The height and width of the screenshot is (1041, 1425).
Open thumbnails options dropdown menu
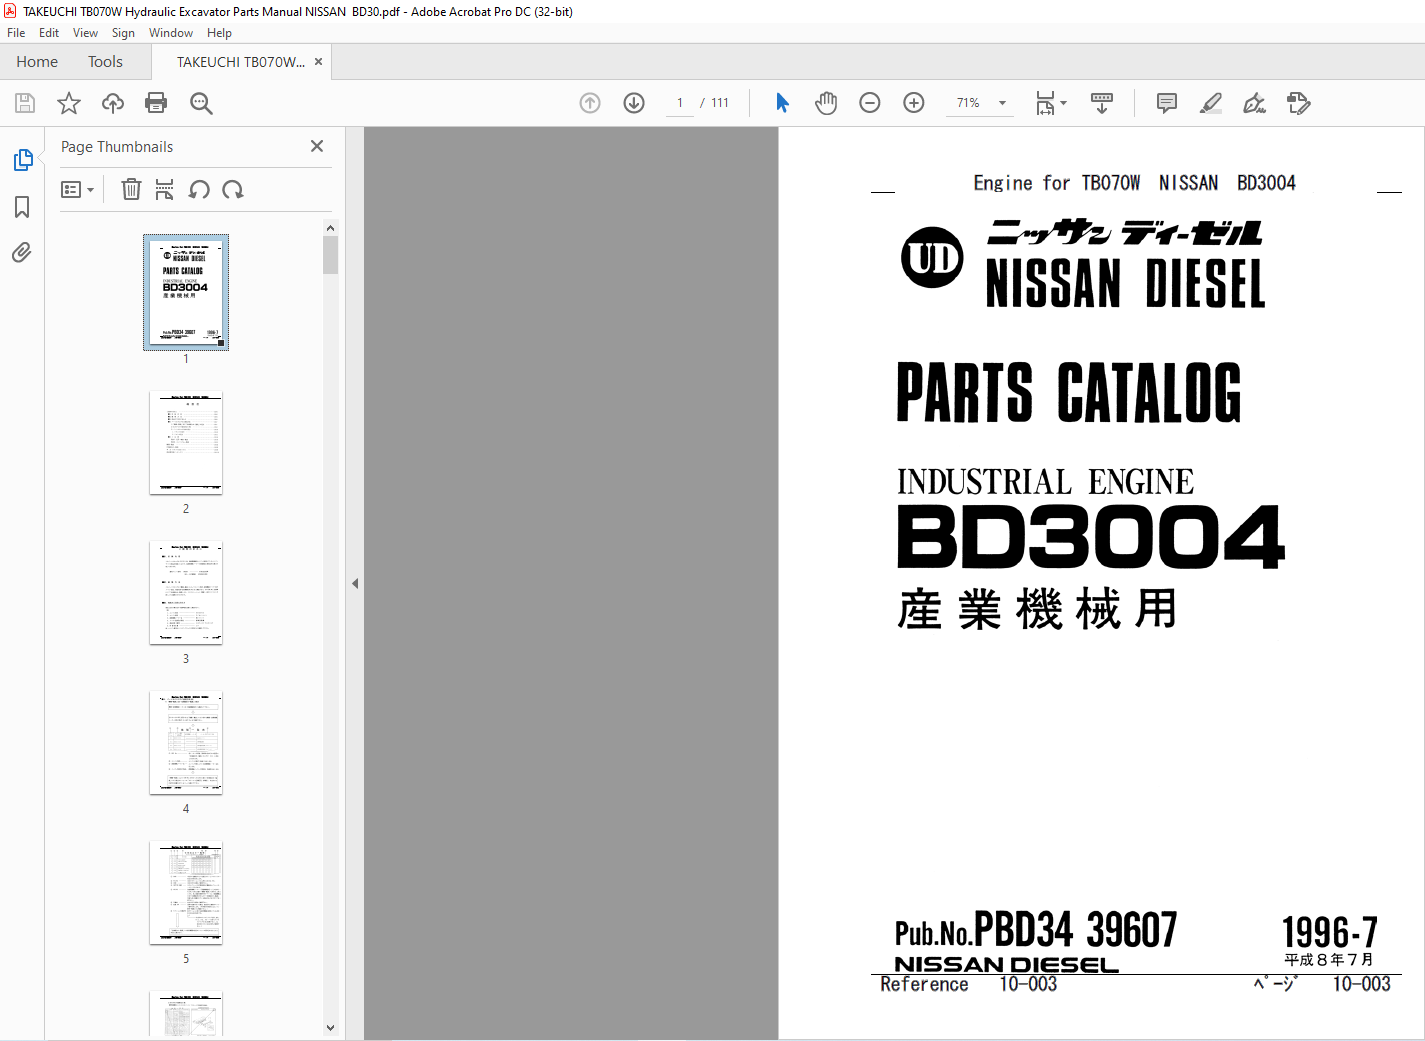click(x=77, y=189)
